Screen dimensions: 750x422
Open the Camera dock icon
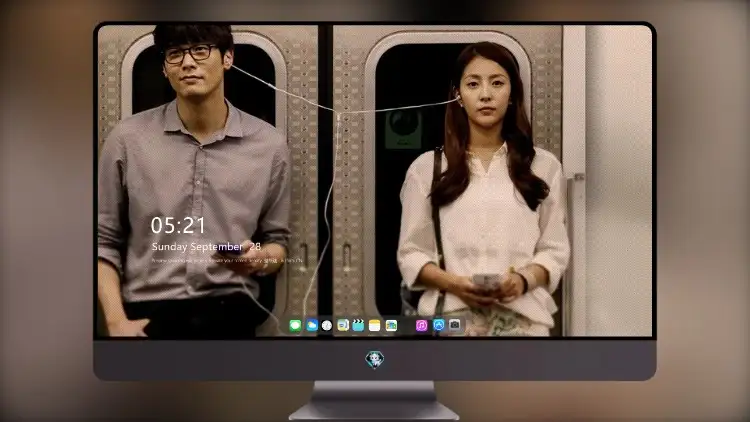tap(455, 325)
